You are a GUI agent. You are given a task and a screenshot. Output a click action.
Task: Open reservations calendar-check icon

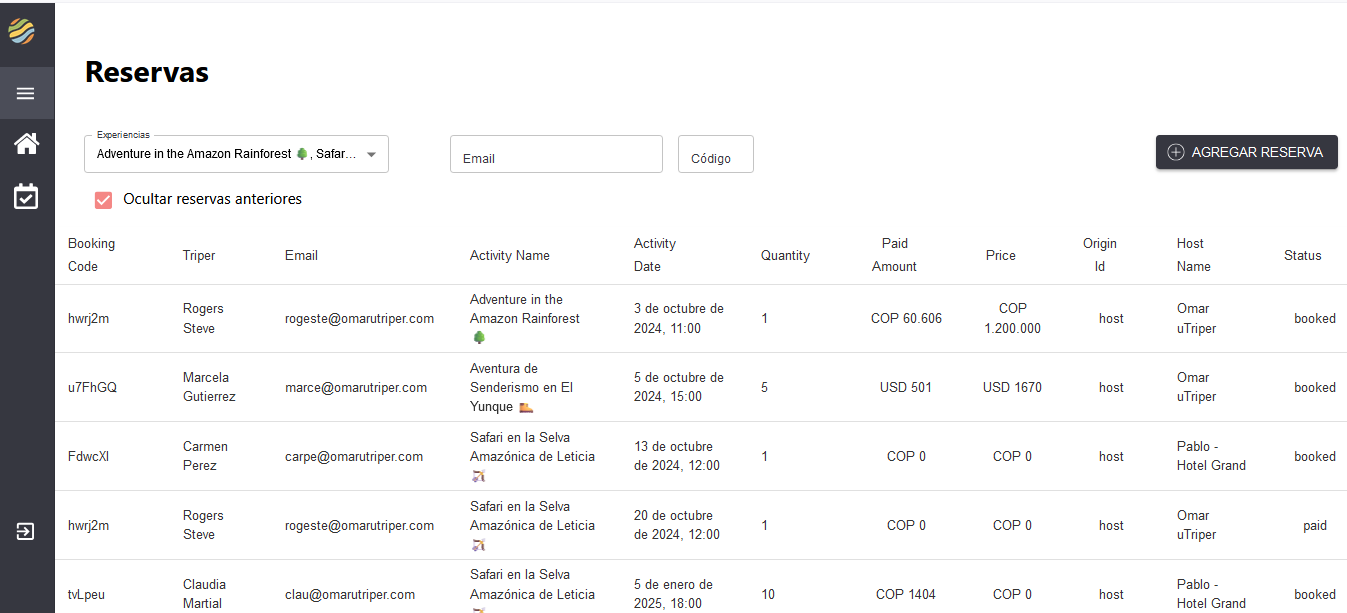click(x=26, y=196)
